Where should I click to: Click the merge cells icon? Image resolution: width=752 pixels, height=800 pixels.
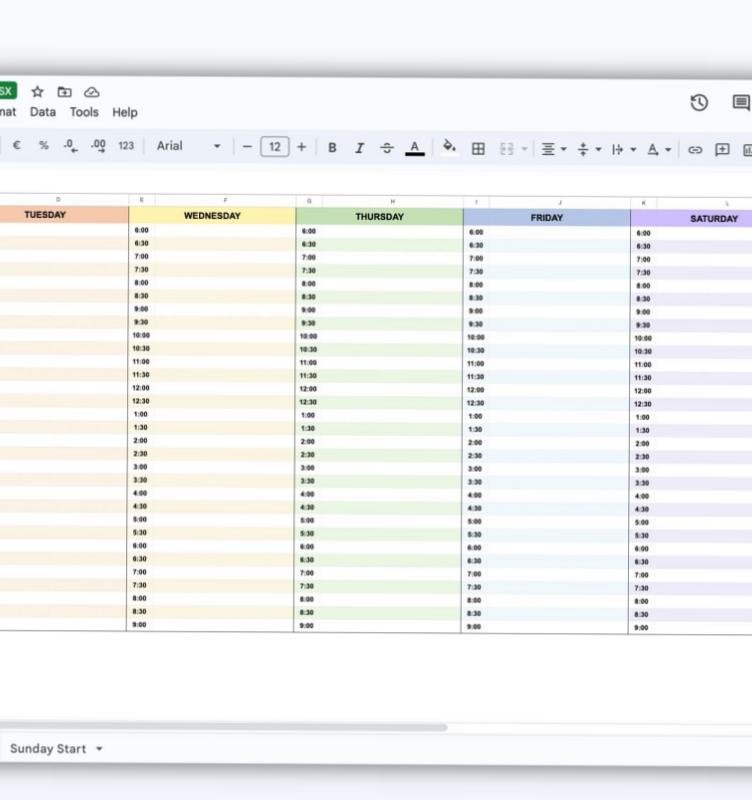click(x=506, y=149)
